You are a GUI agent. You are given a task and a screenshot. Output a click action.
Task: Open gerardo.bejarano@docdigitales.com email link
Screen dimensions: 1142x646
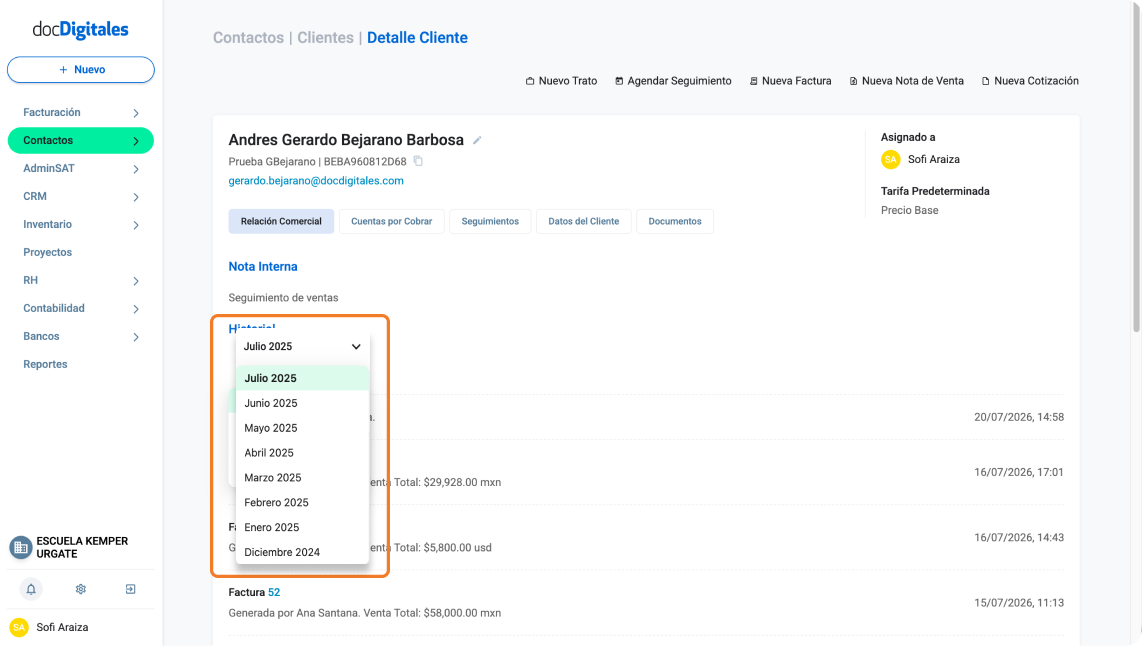pyautogui.click(x=316, y=181)
